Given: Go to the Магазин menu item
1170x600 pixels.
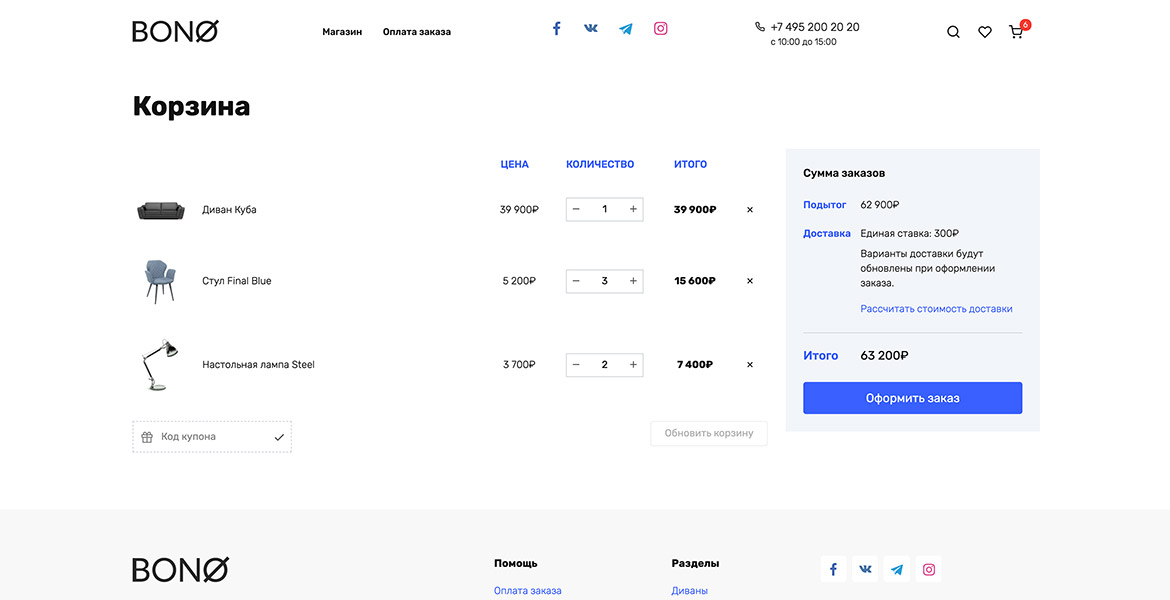Looking at the screenshot, I should pyautogui.click(x=342, y=31).
